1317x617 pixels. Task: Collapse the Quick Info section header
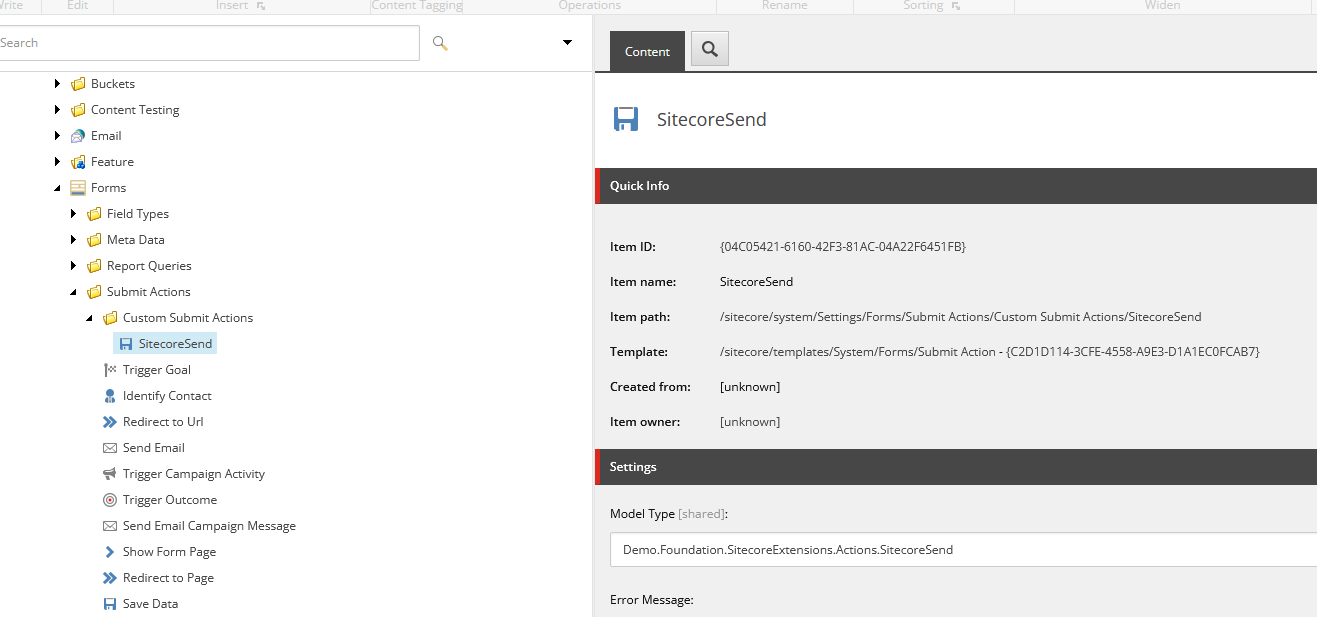point(955,186)
